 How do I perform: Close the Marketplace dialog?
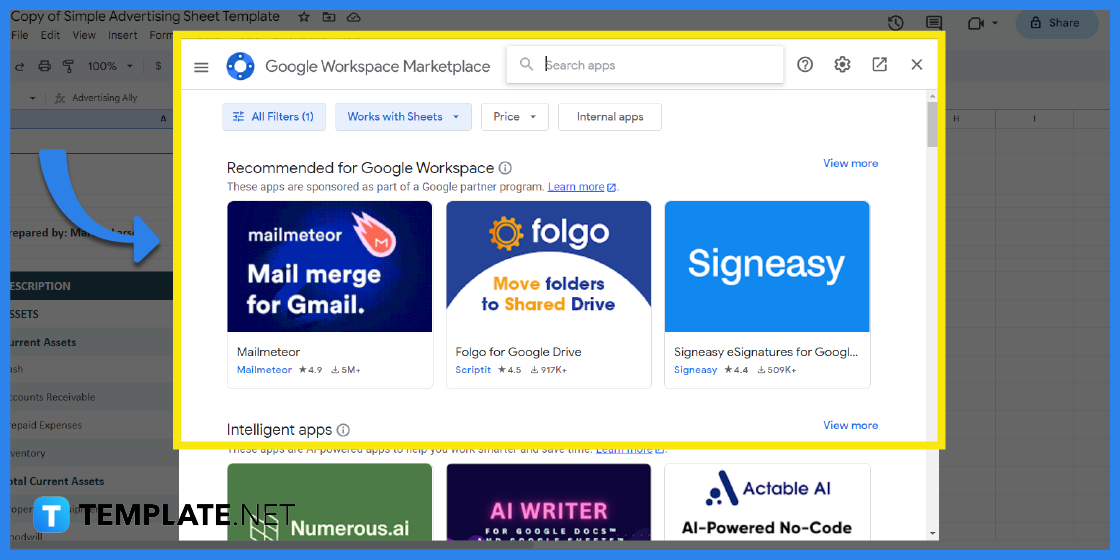pyautogui.click(x=916, y=65)
